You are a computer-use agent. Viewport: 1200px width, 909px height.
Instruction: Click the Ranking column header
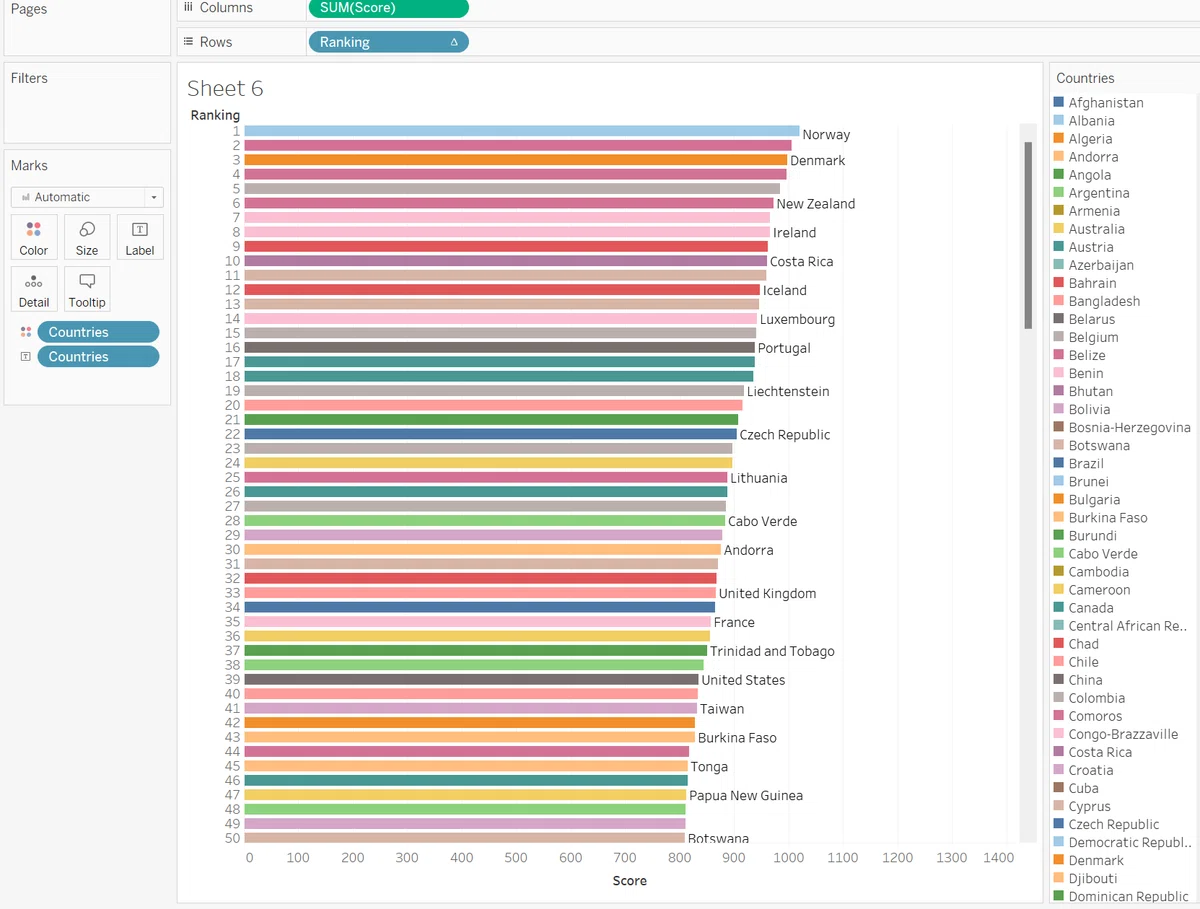point(215,115)
